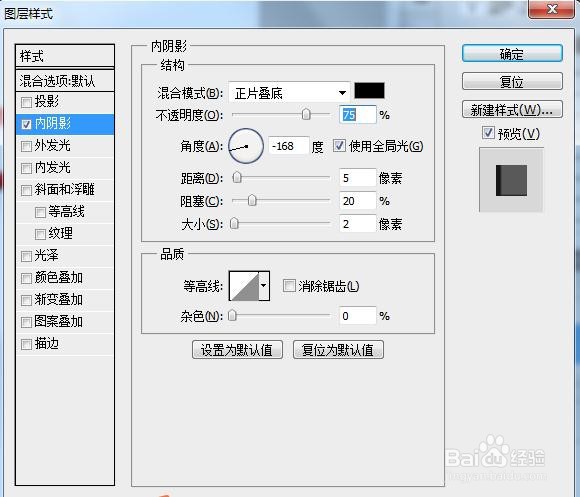Viewport: 580px width, 497px height.
Task: Click the size field showing 2
Action: [x=358, y=224]
